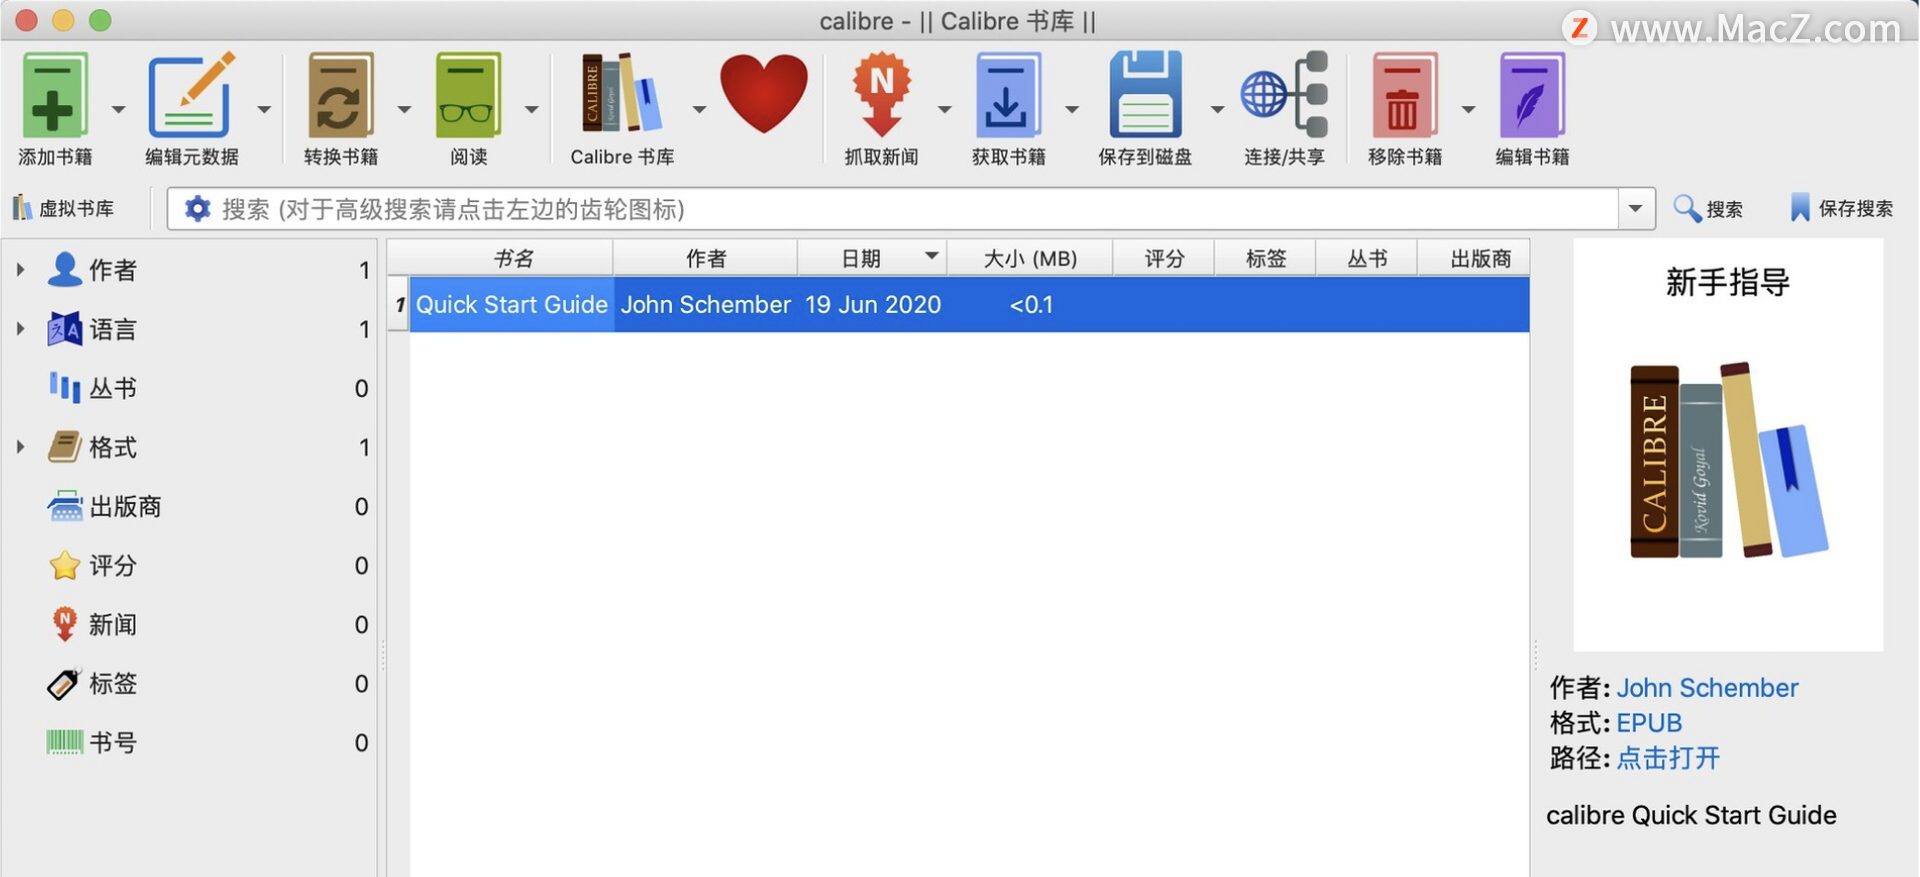Viewport: 1920px width, 877px height.
Task: Open the Edit book icon (编辑书籍)
Action: pyautogui.click(x=1532, y=95)
